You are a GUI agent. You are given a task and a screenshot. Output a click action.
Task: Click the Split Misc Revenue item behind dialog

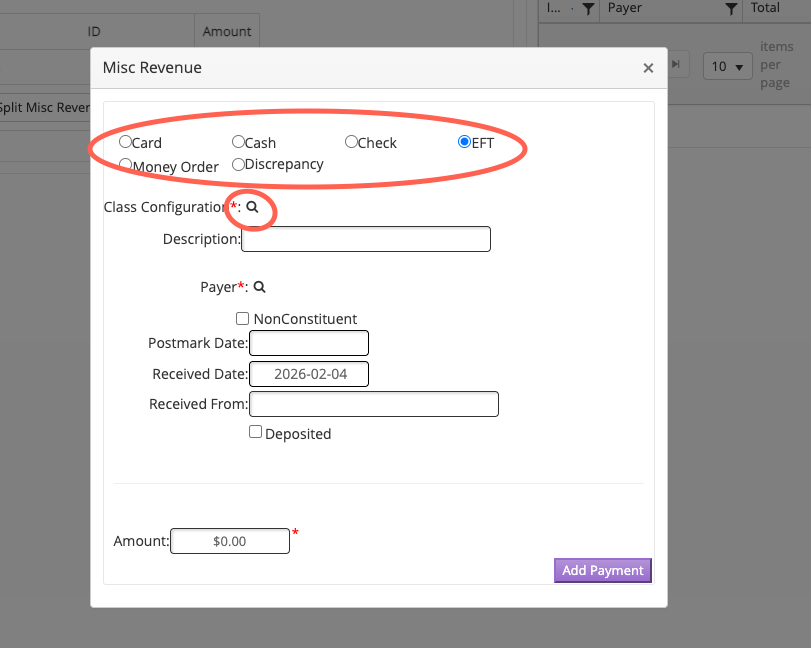44,107
